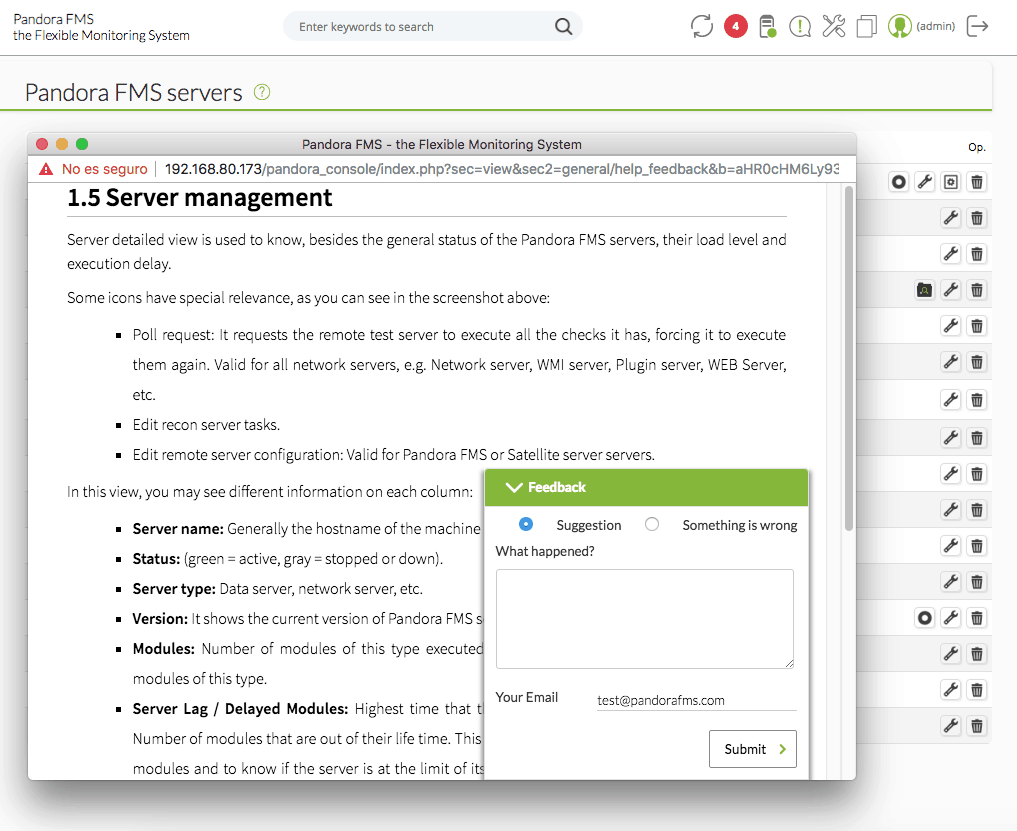Click the 1.5 Server management heading

click(200, 198)
